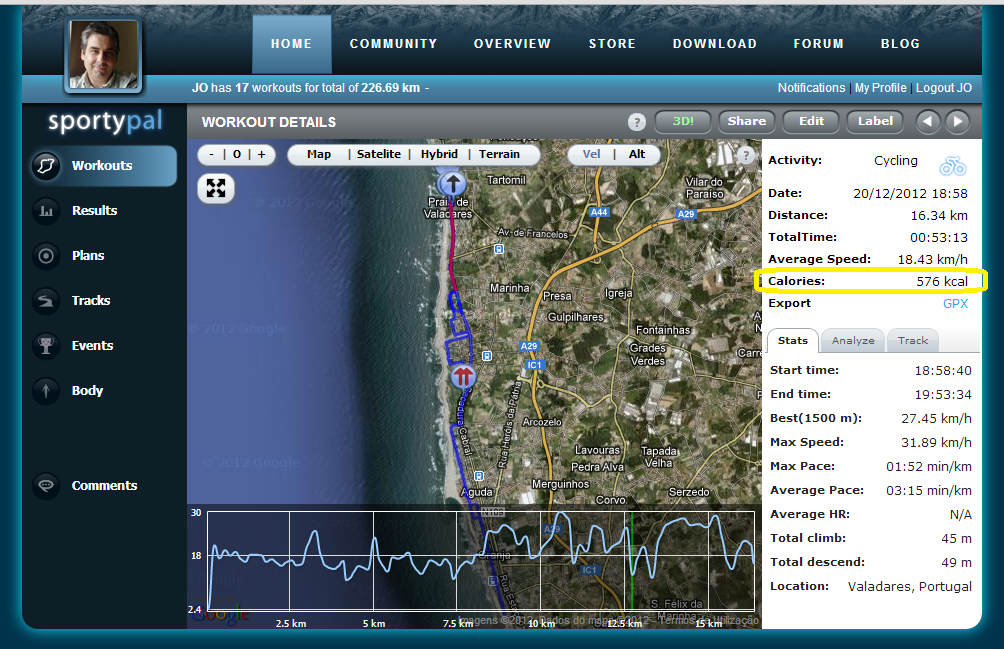Click the 00:53:13 total time value

(939, 237)
